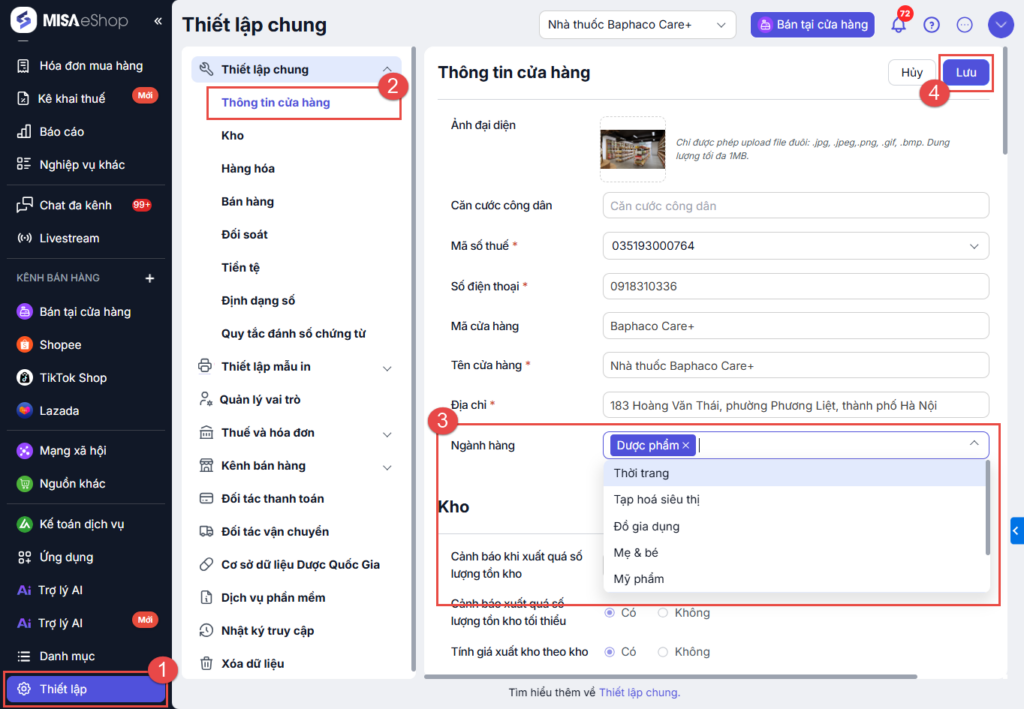Expand the blue right-edge side panel arrow
The image size is (1024, 709).
click(x=1016, y=531)
